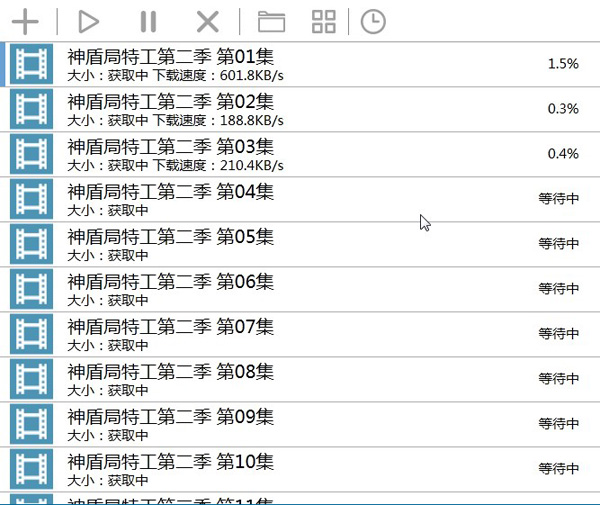Screen dimensions: 600x505
Task: Click 大小:获取中 under 第08集
Action: point(108,391)
